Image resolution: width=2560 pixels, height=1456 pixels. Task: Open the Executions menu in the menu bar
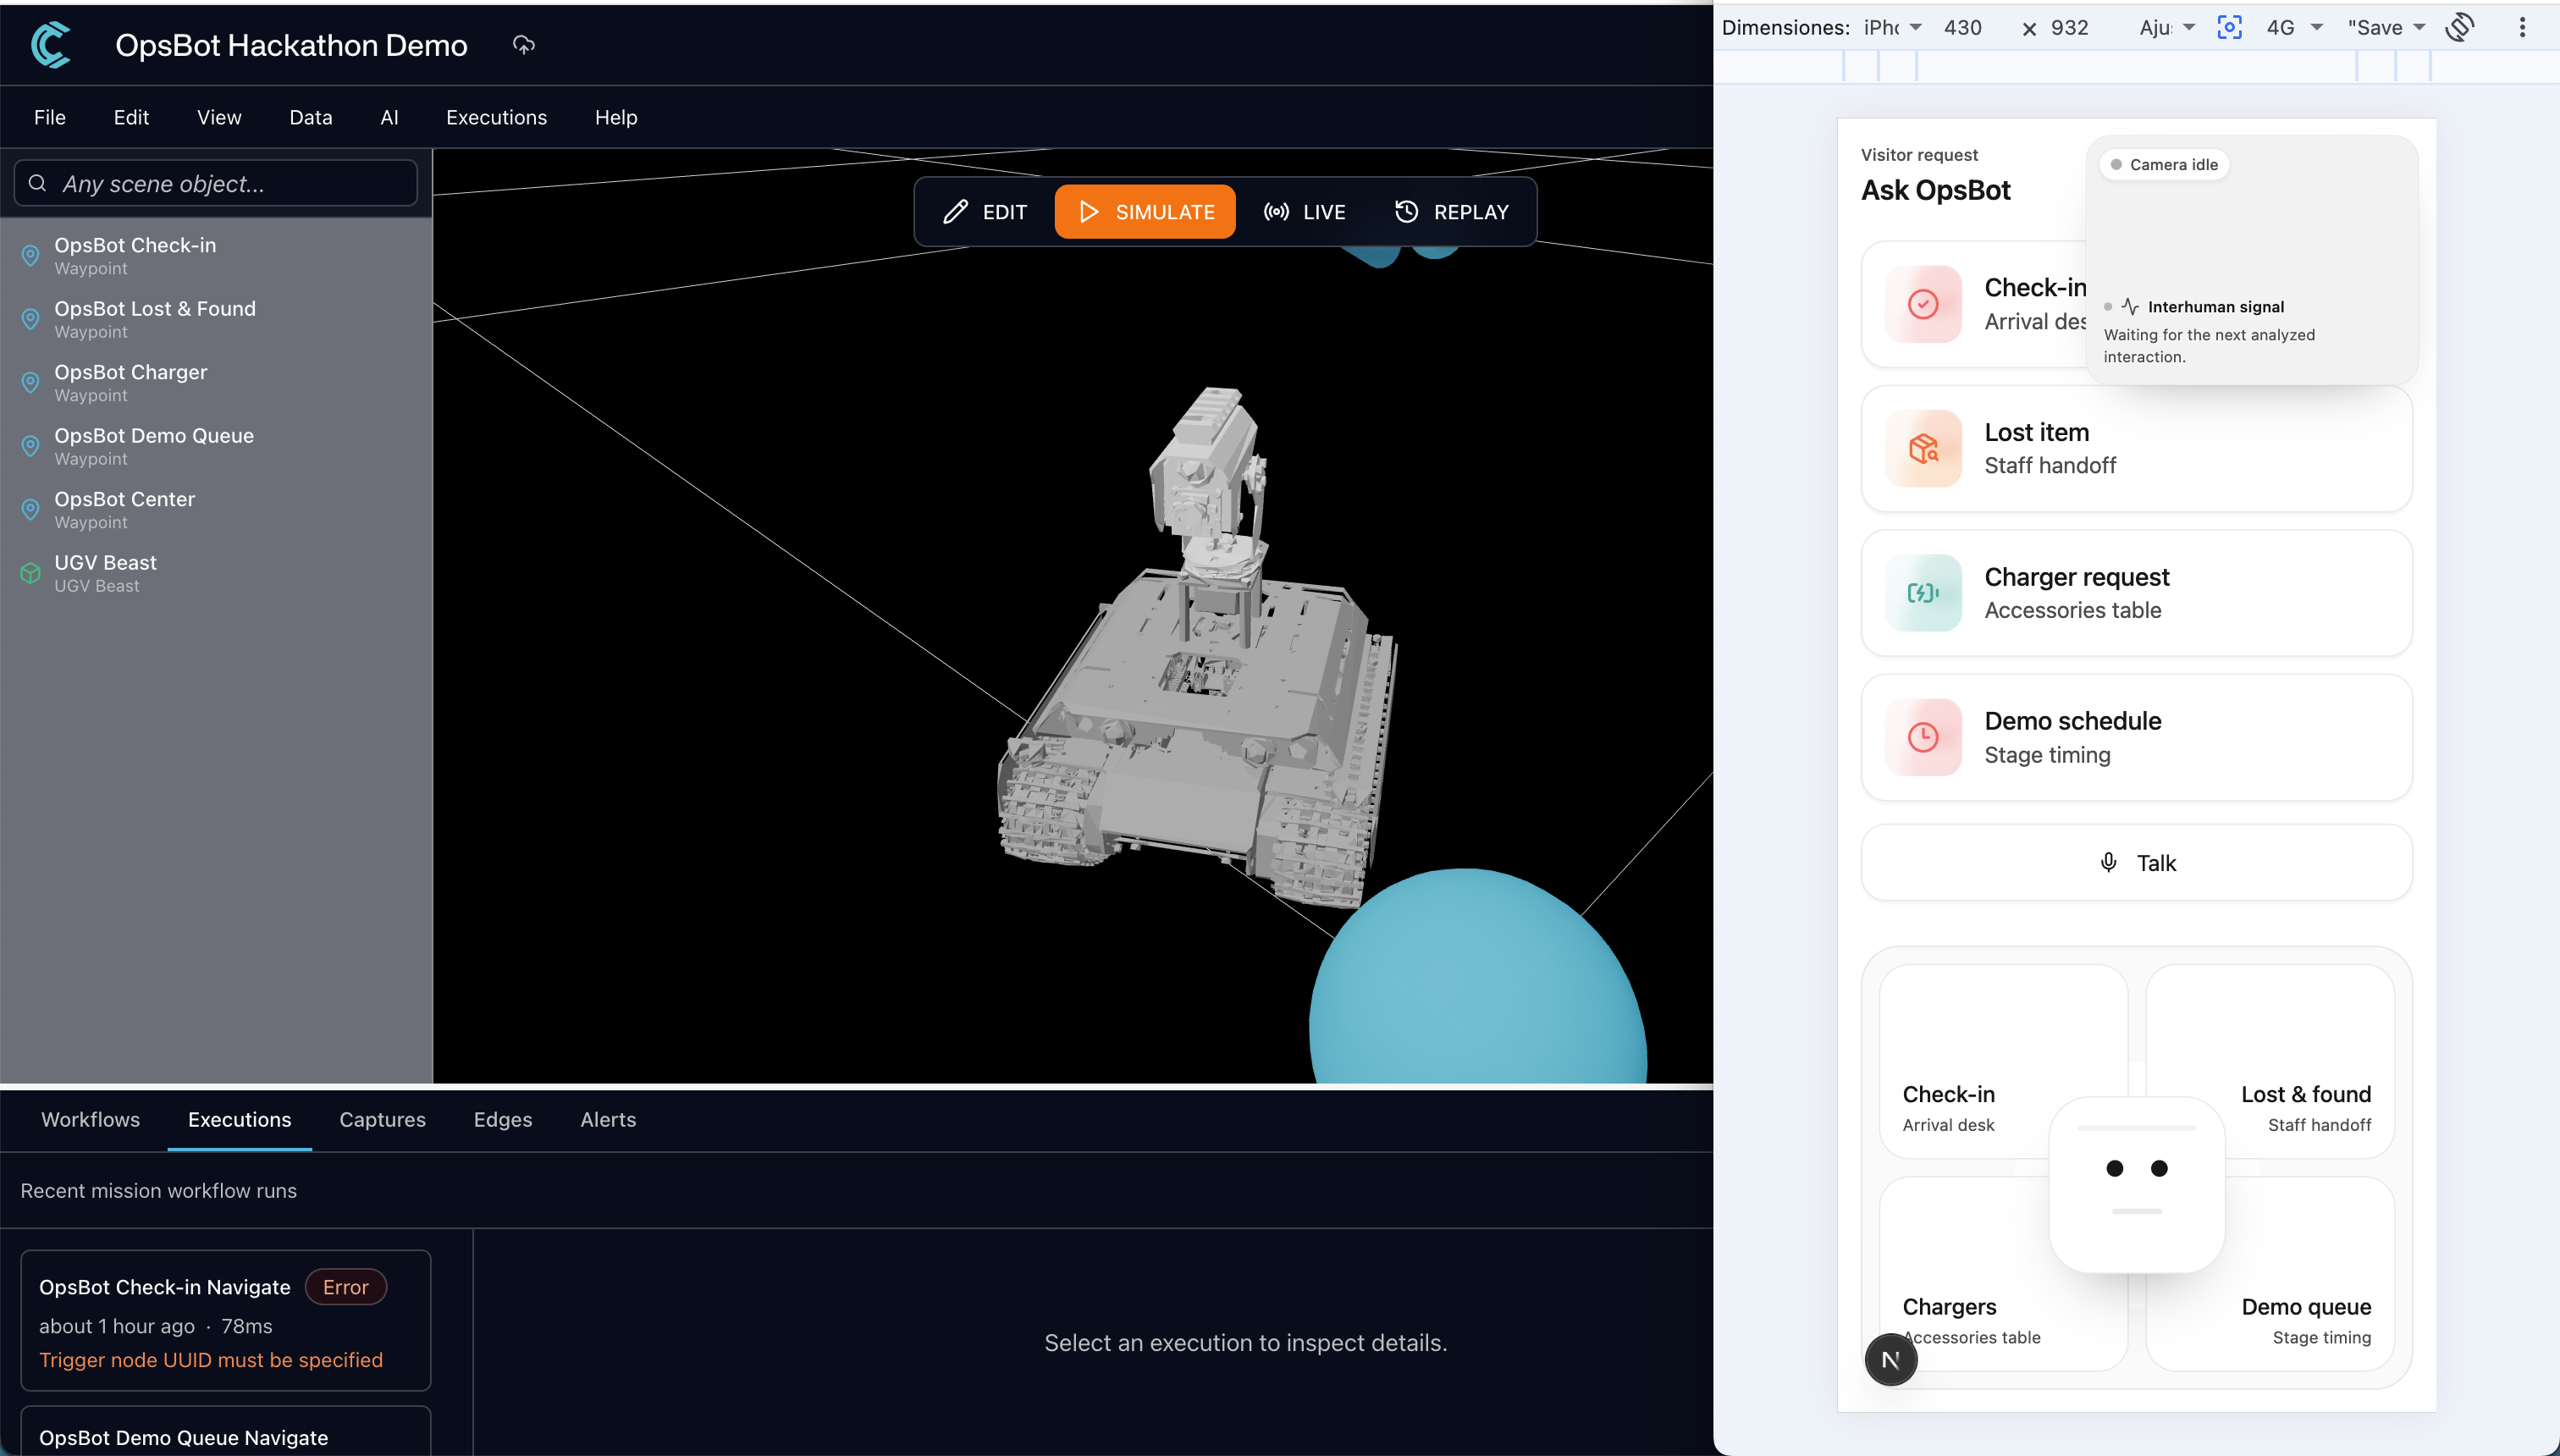pyautogui.click(x=496, y=117)
